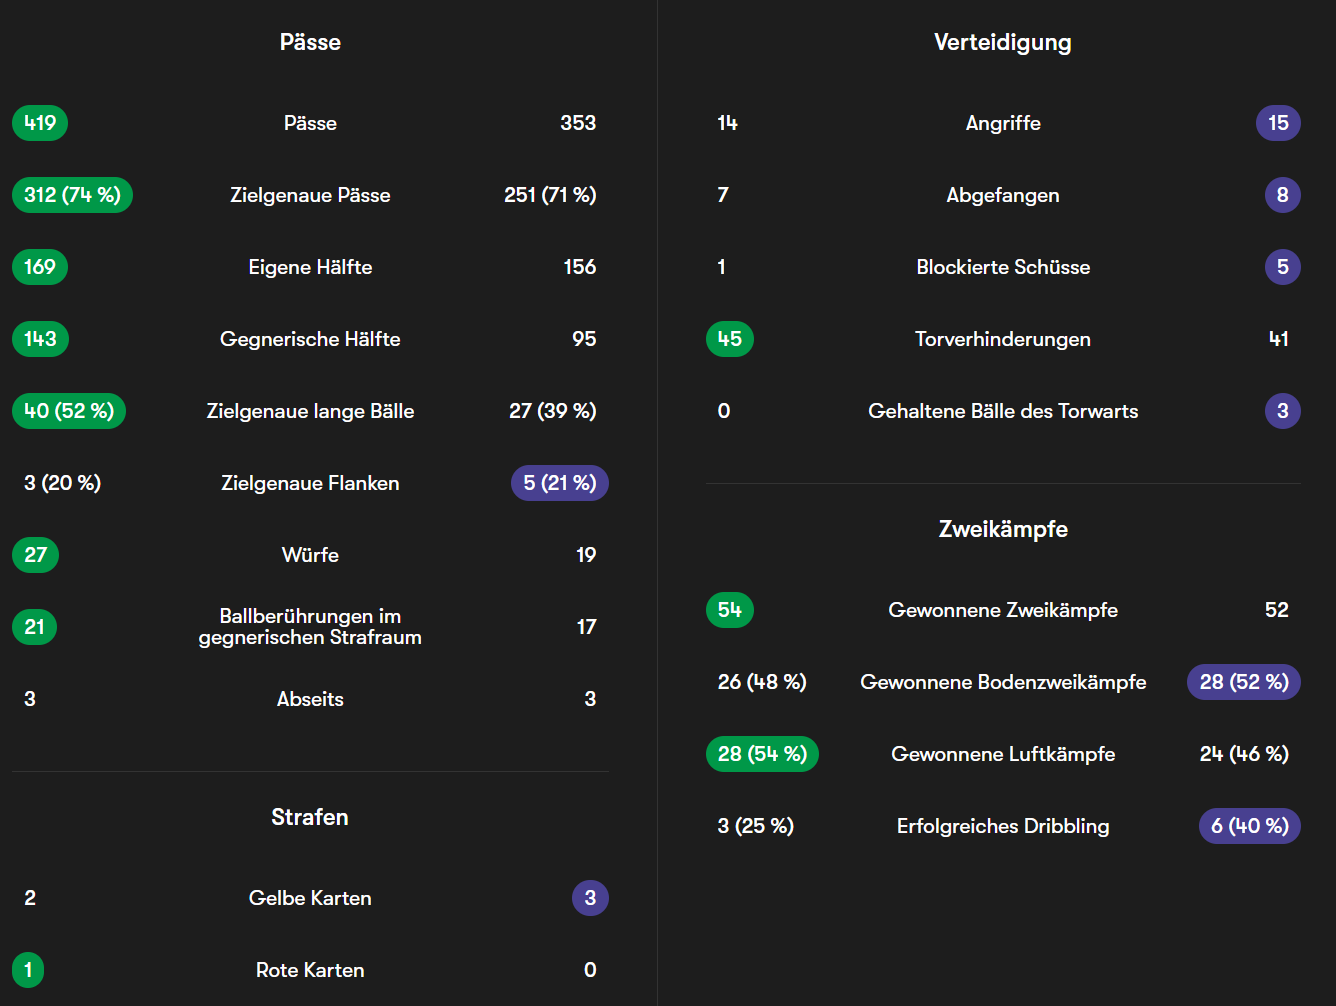Click the purple 15 Angriffe badge
The height and width of the screenshot is (1006, 1336).
point(1278,123)
